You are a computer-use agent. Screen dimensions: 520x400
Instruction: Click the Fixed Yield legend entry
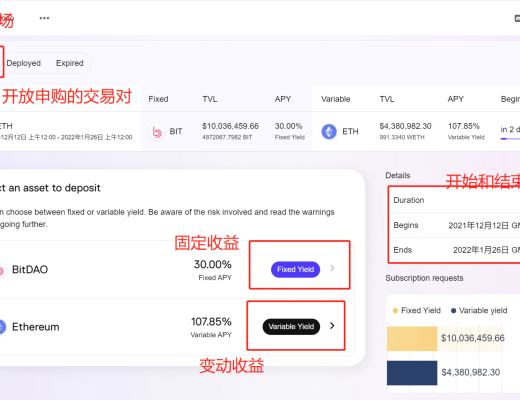point(417,310)
